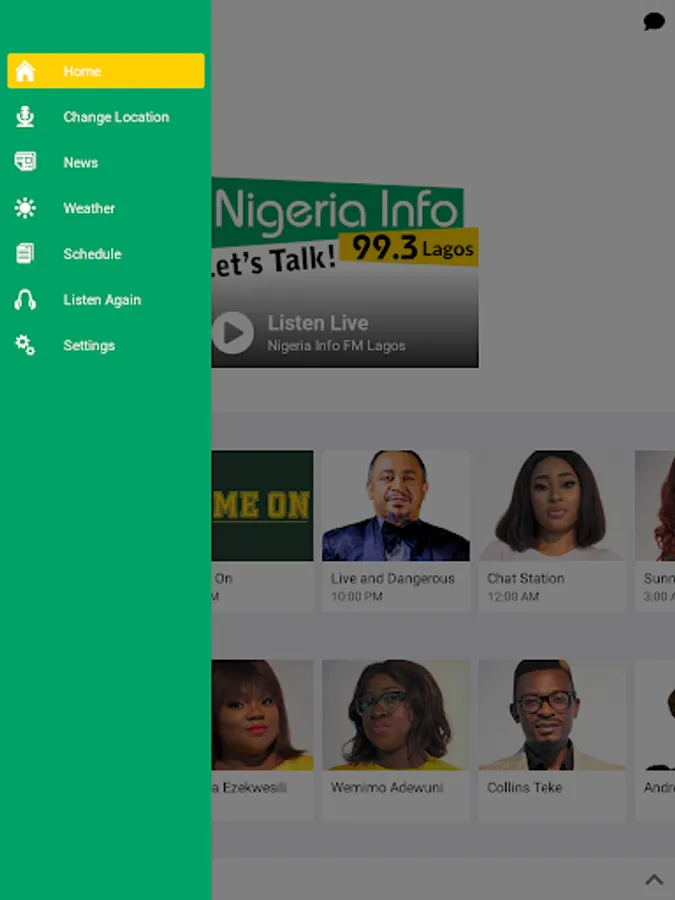
Task: Click the 'Listen Live' text
Action: coord(318,323)
